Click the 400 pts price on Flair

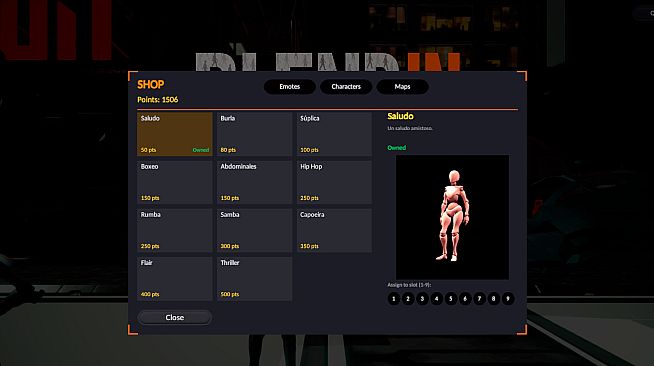click(x=150, y=294)
